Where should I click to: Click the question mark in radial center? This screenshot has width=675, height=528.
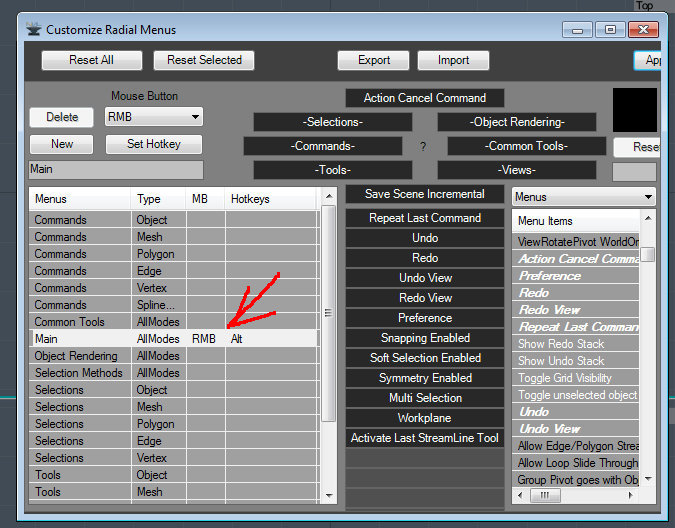tap(423, 147)
